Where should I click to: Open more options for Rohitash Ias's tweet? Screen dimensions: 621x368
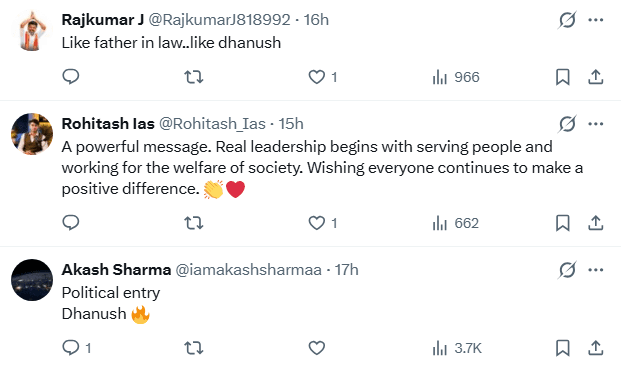point(596,124)
